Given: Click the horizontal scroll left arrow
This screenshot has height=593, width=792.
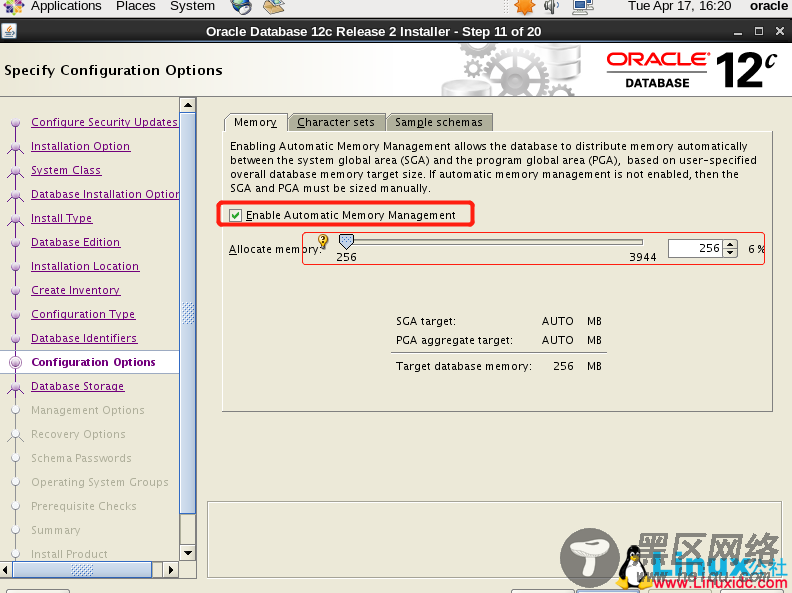Looking at the screenshot, I should (x=6, y=569).
